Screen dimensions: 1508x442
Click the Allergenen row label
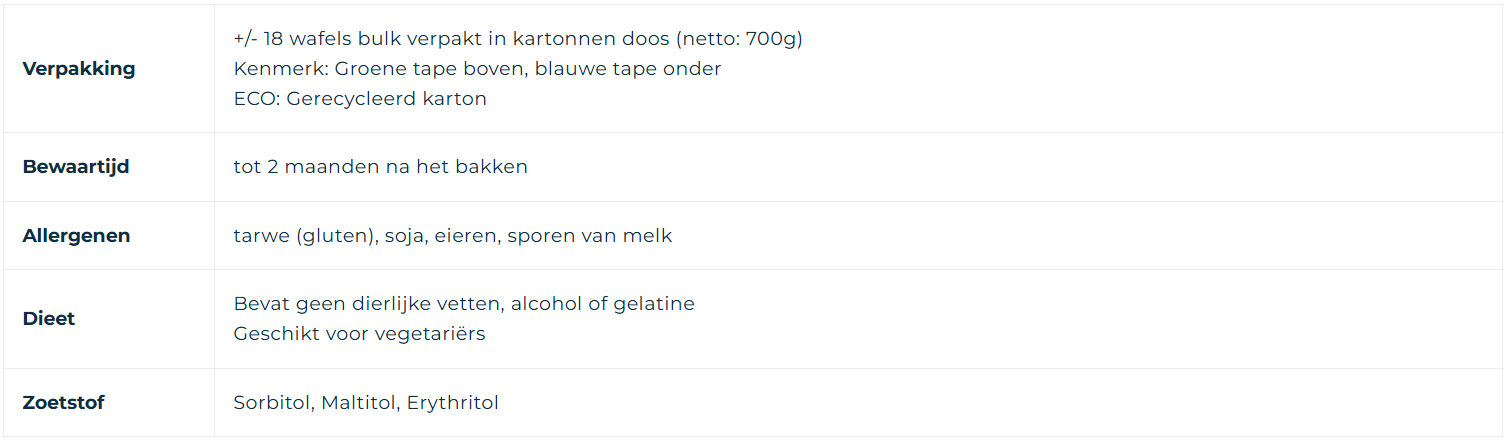(76, 236)
